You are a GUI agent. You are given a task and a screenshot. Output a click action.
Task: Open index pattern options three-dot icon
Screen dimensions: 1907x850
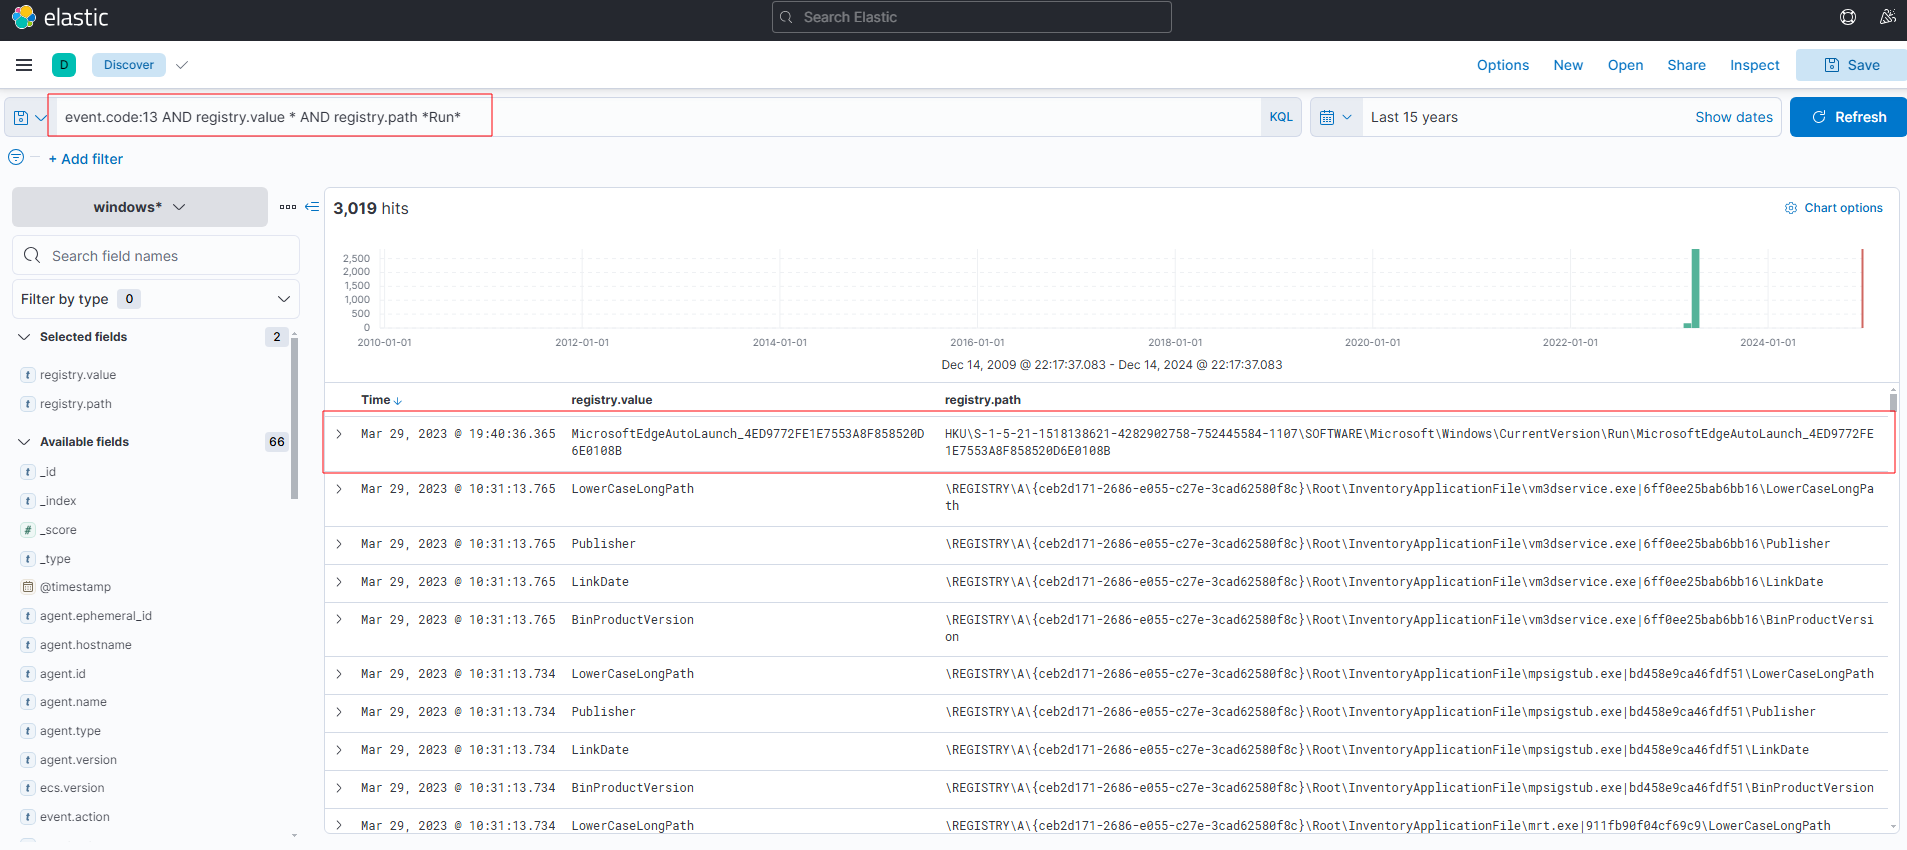tap(288, 207)
